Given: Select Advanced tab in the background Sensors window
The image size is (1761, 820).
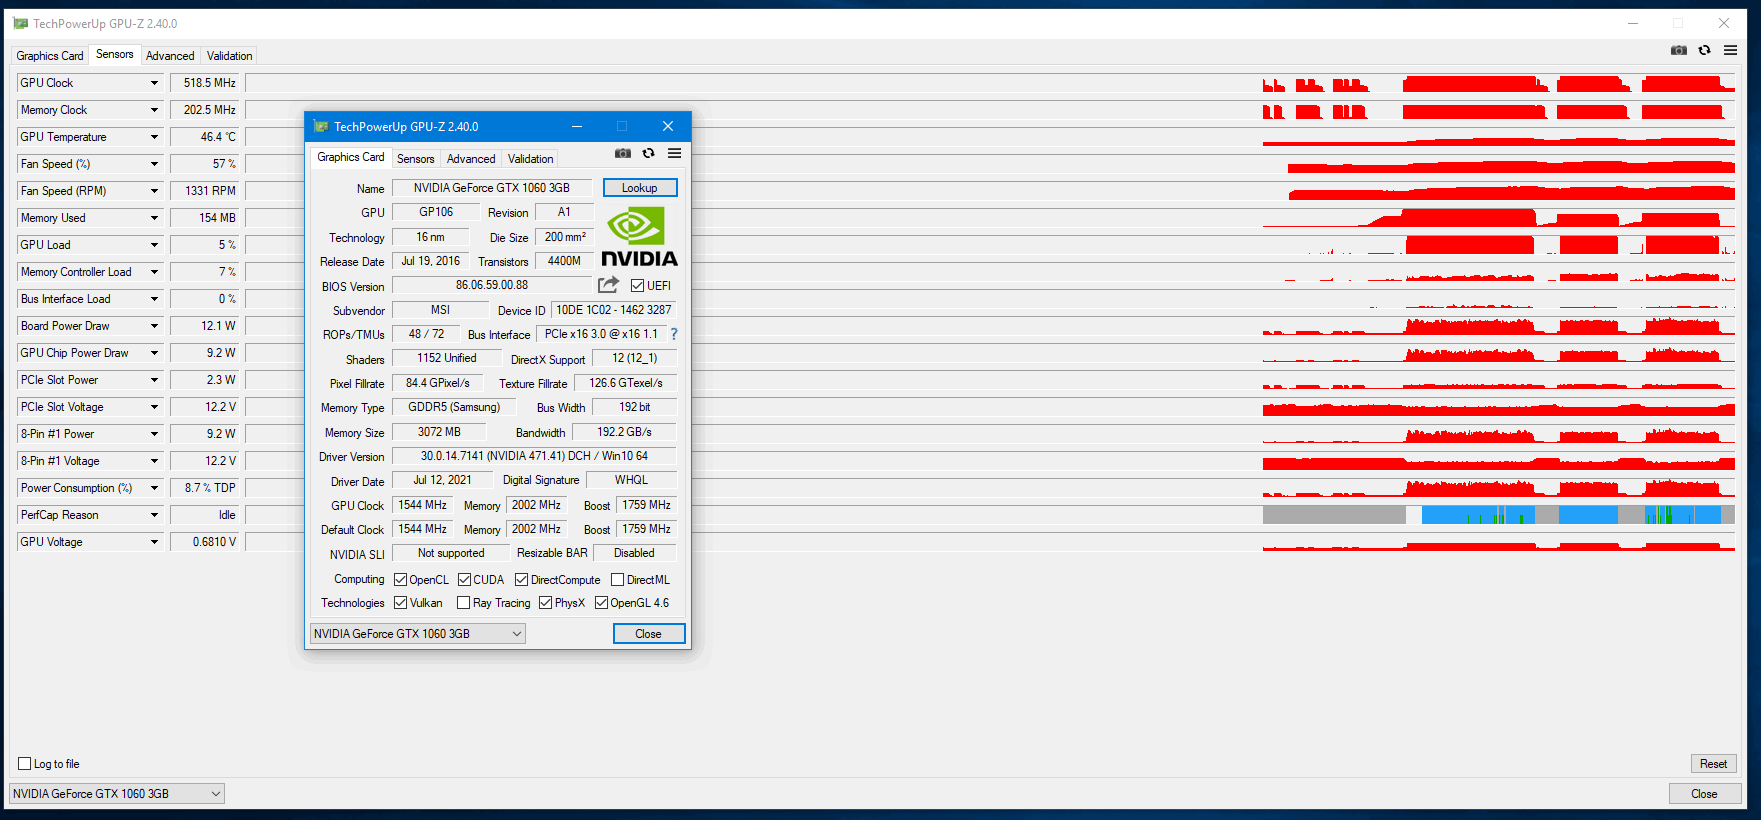Looking at the screenshot, I should click(170, 56).
